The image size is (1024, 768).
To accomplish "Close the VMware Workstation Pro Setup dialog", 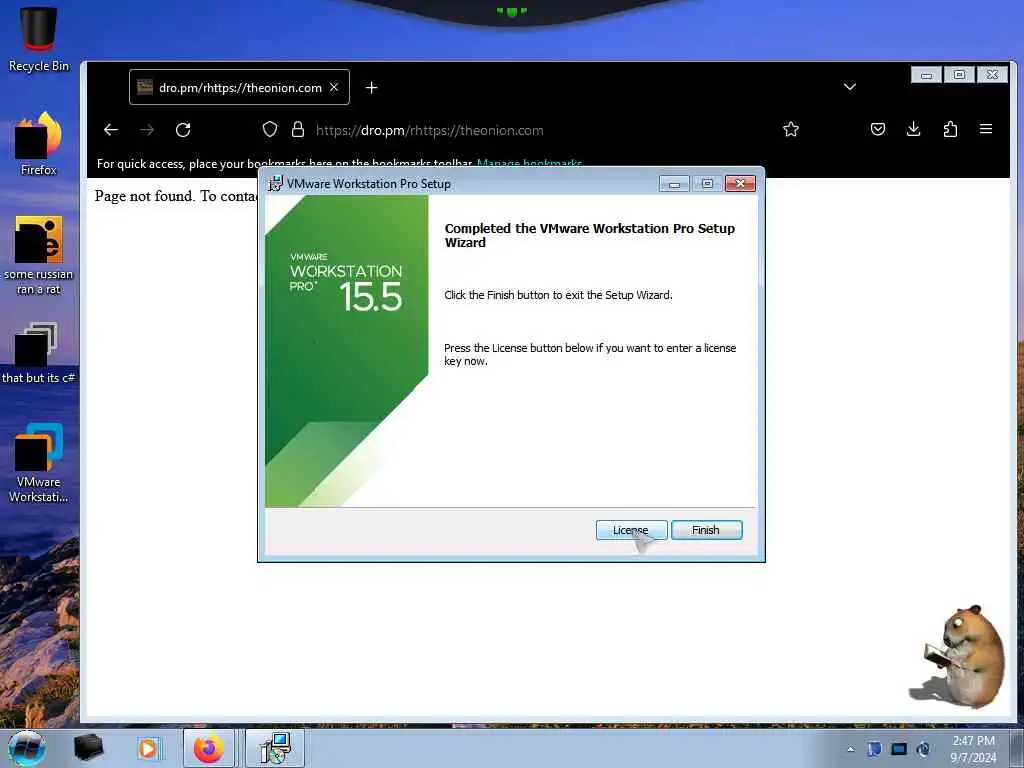I will coord(740,184).
